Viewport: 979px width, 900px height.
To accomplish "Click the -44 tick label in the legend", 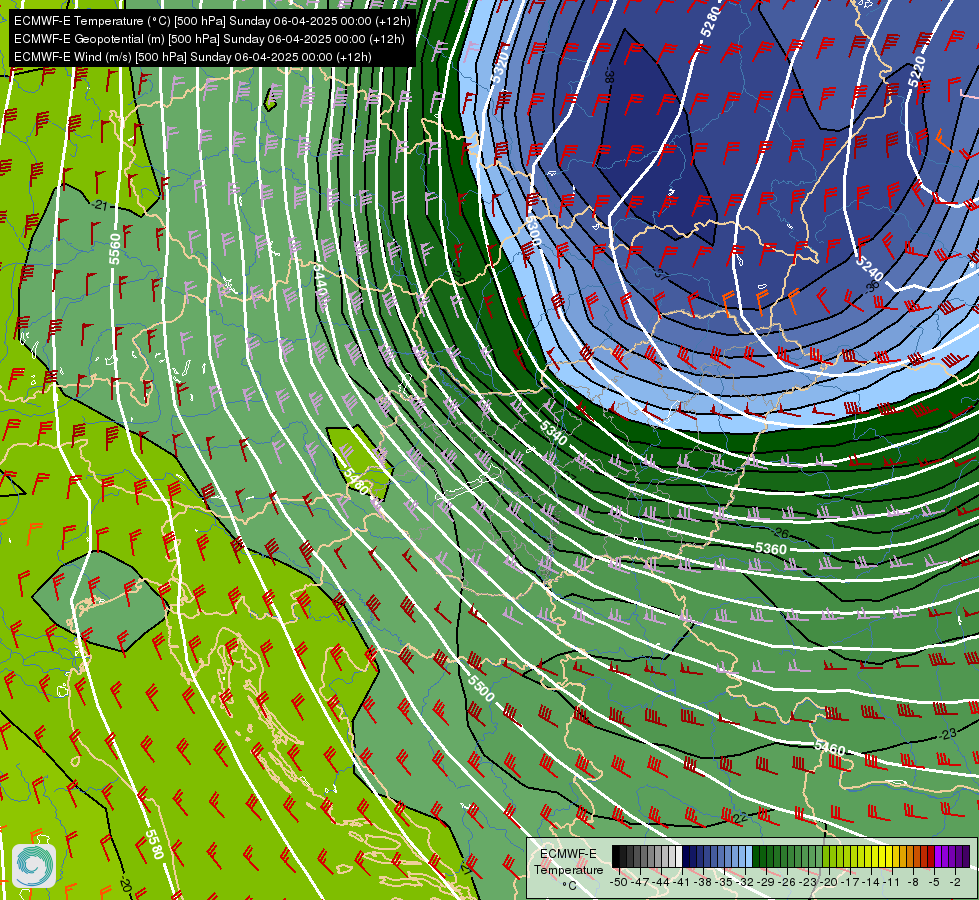I will (660, 882).
